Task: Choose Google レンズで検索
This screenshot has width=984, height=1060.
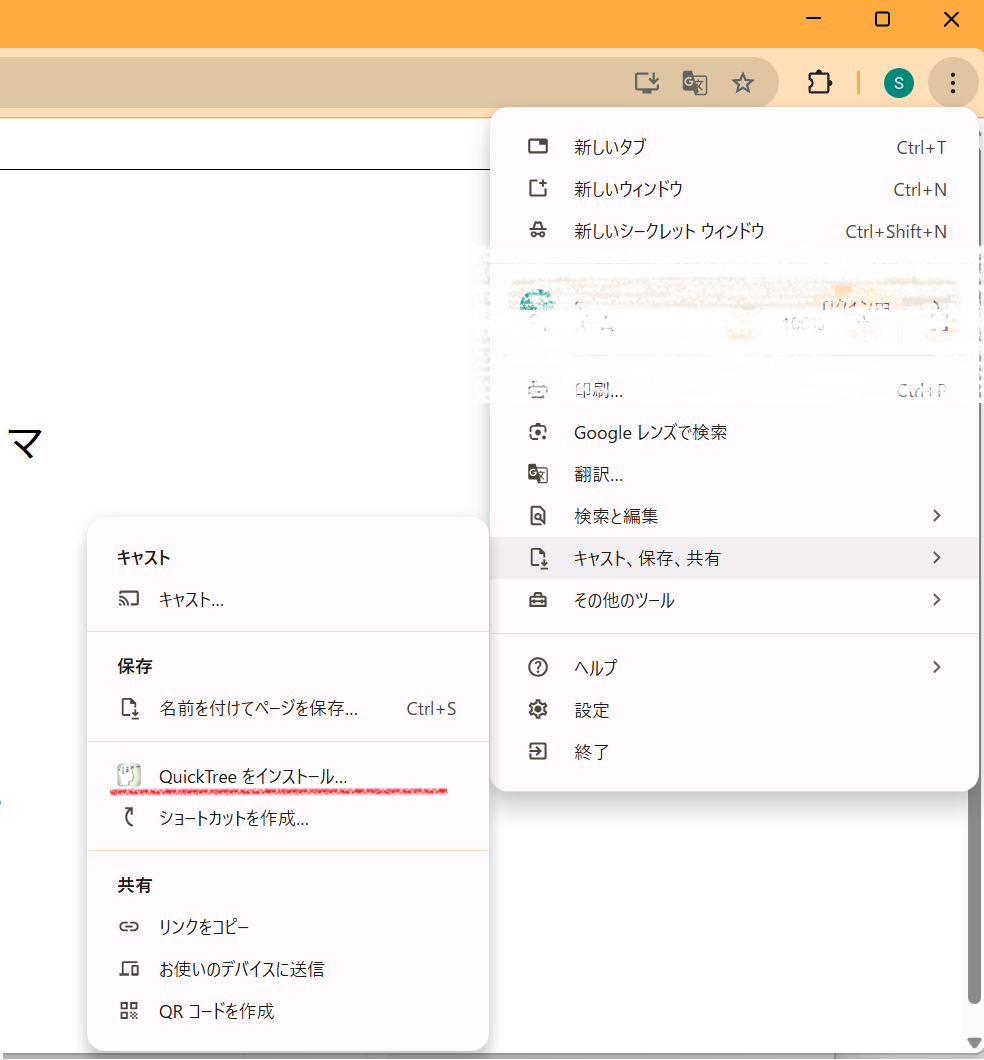Action: 650,432
